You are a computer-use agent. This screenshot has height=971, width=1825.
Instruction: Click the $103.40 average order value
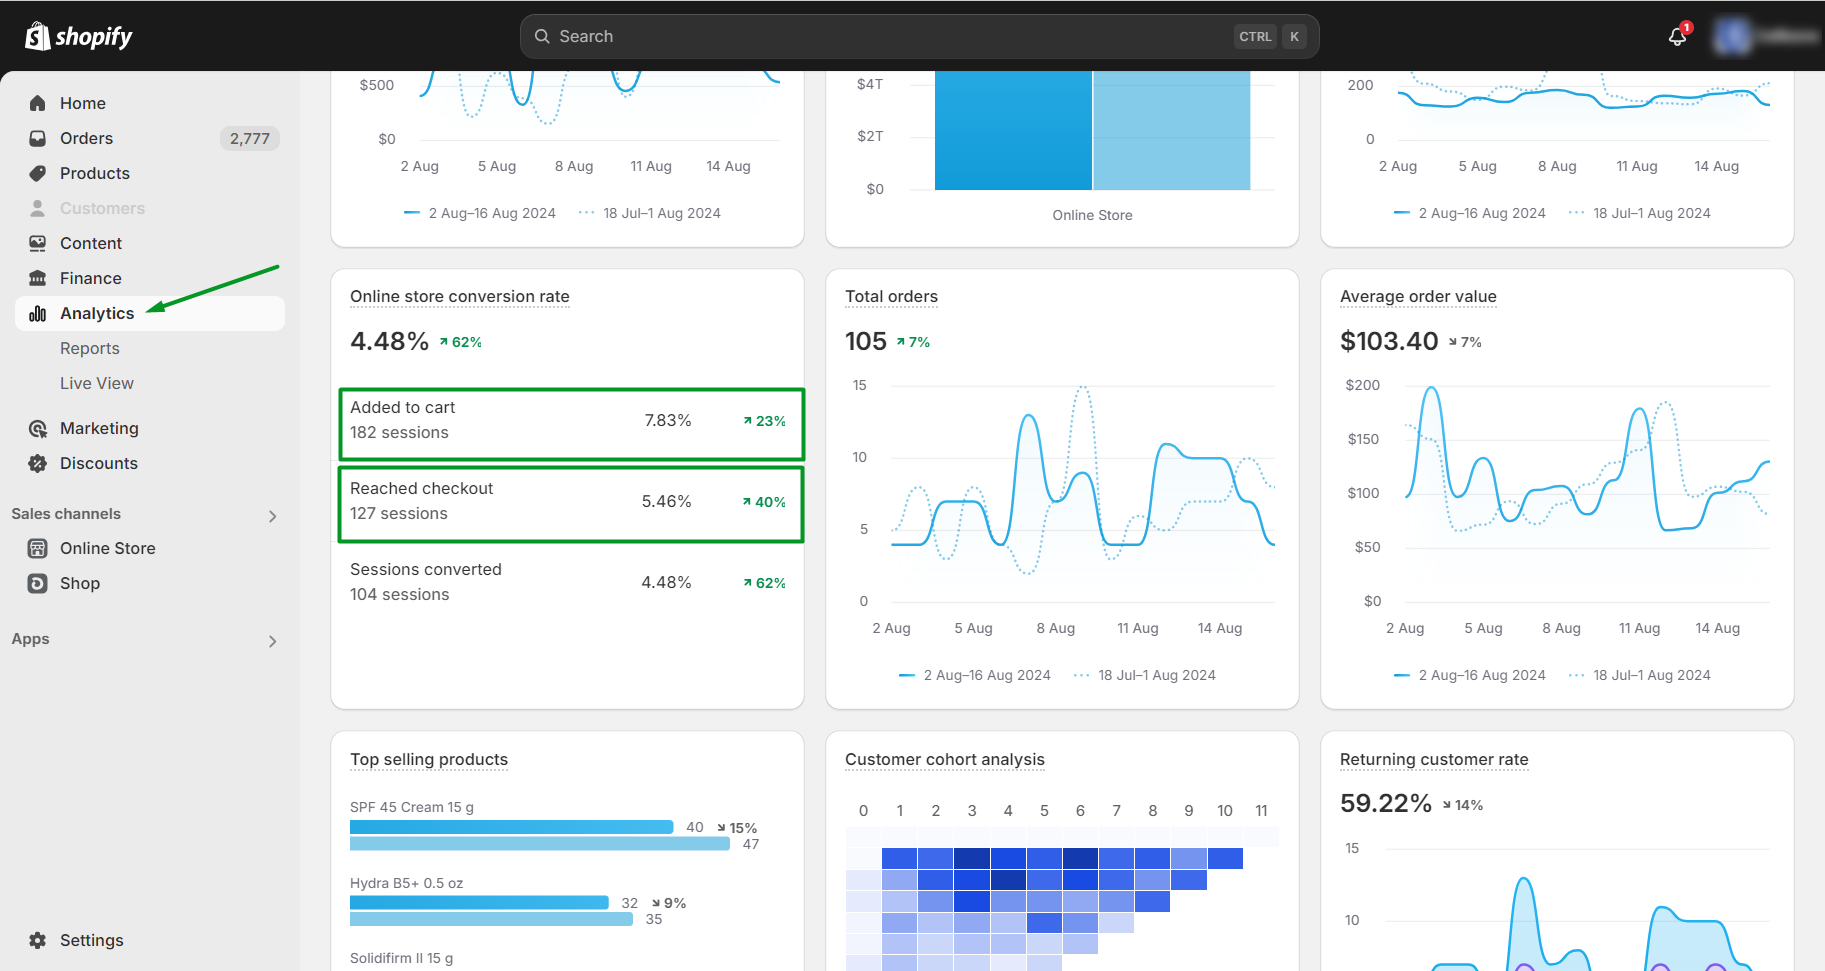[1389, 341]
